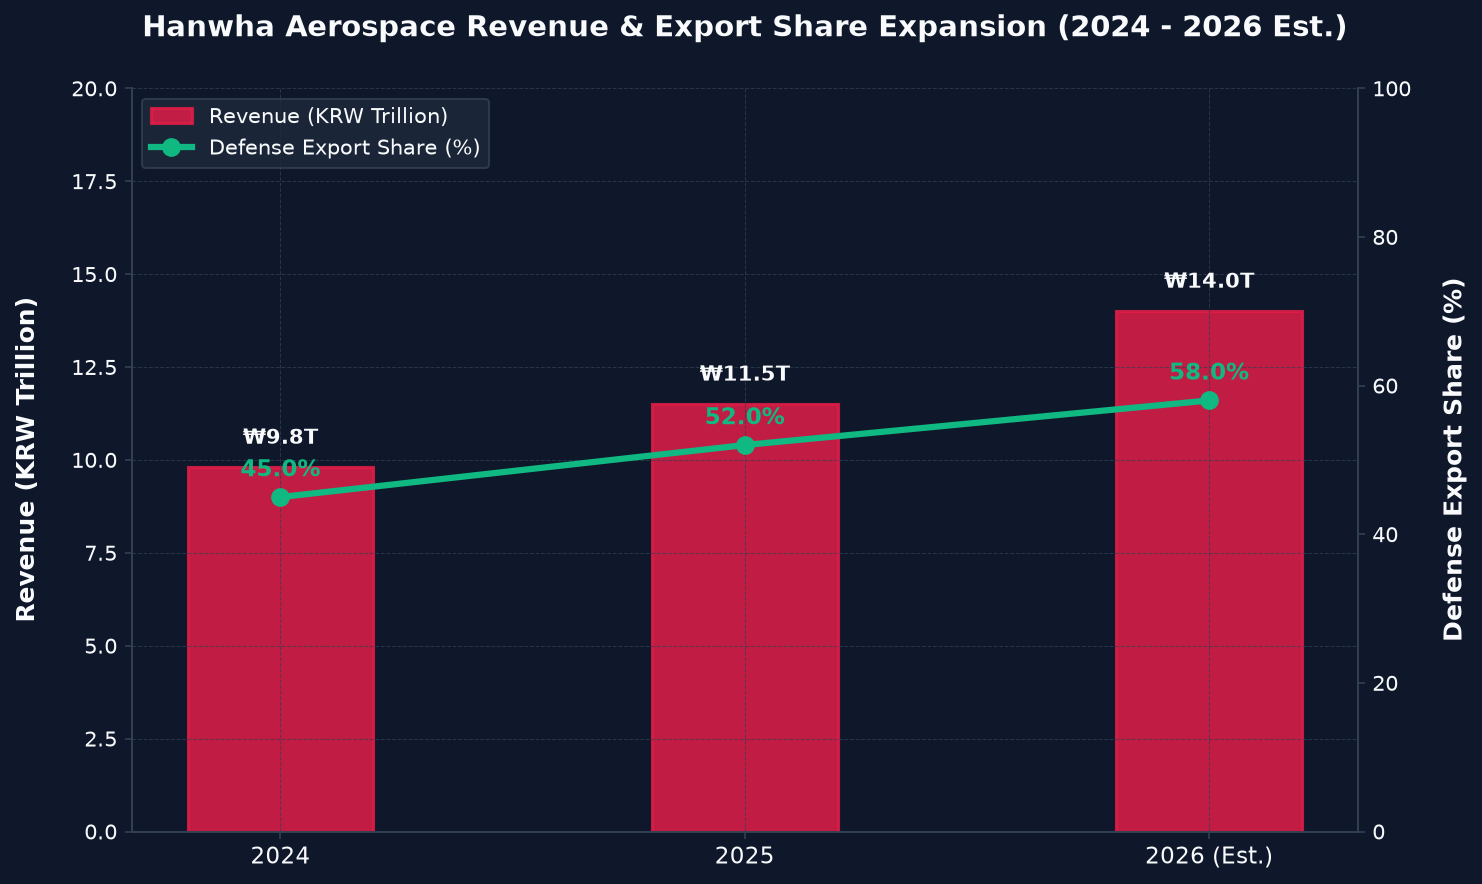Click the 0 right axis tick
This screenshot has width=1482, height=884.
pyautogui.click(x=1379, y=832)
